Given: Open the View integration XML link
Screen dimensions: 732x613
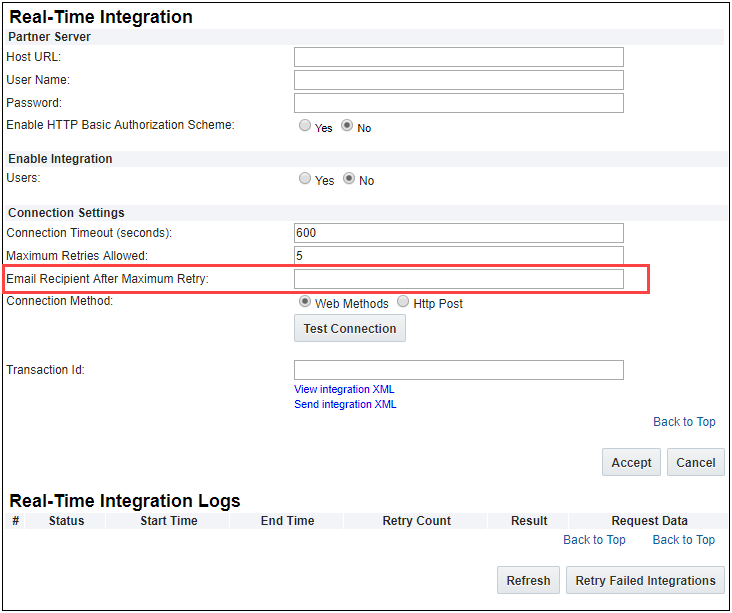Looking at the screenshot, I should [344, 389].
